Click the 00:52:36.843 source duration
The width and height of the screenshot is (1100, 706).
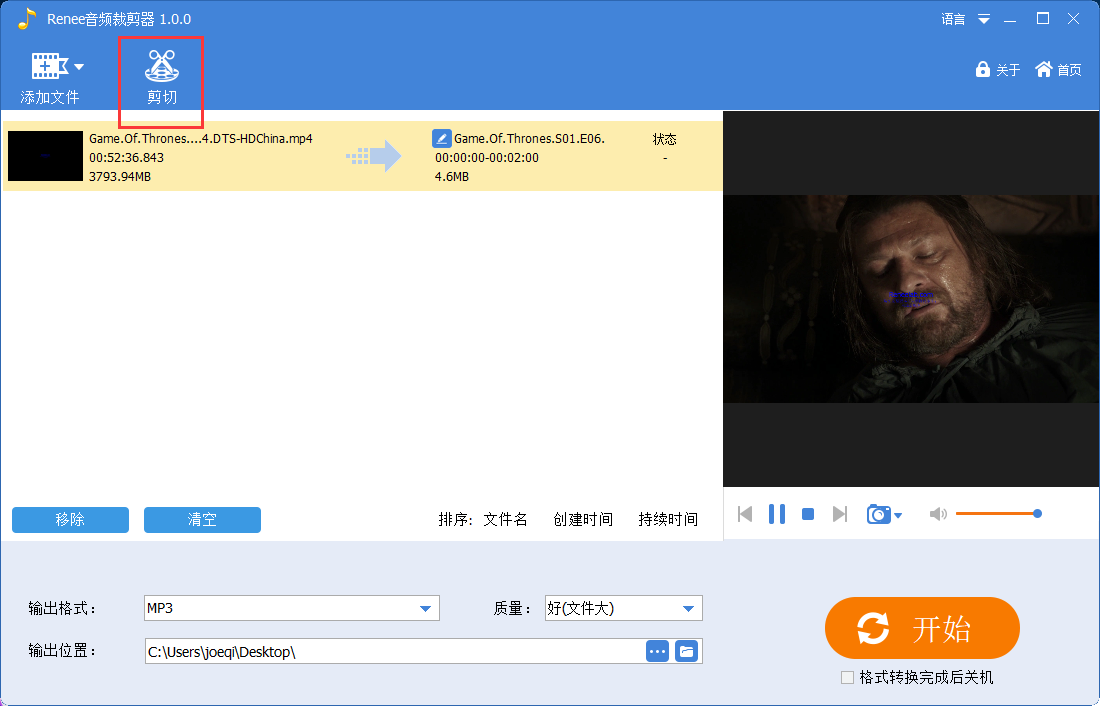[x=126, y=158]
